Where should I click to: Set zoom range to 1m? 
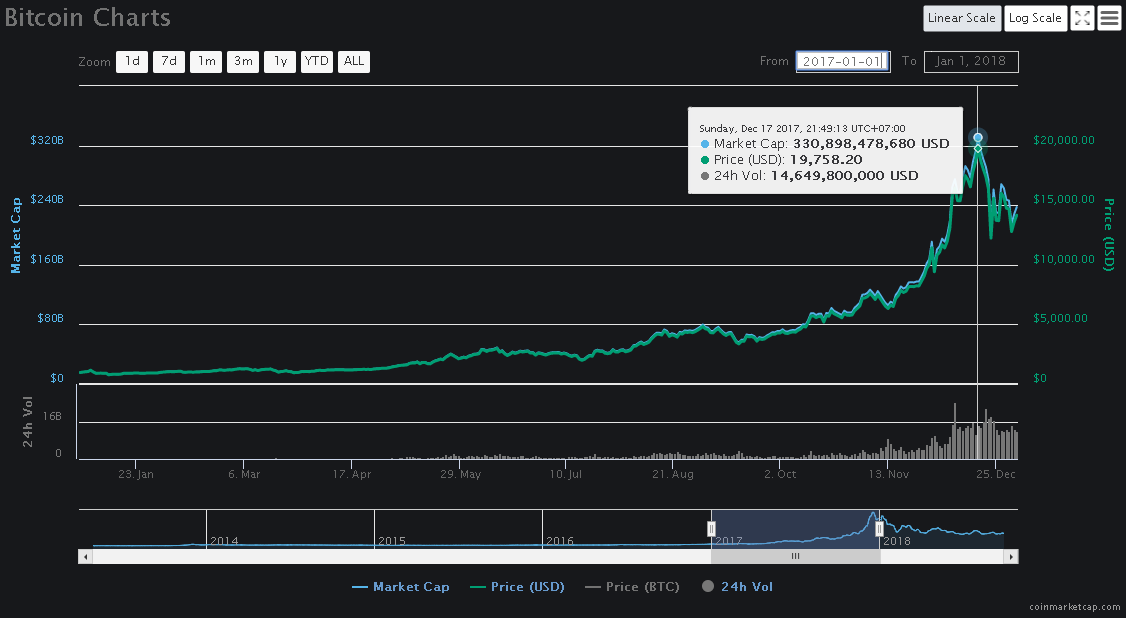click(x=206, y=61)
